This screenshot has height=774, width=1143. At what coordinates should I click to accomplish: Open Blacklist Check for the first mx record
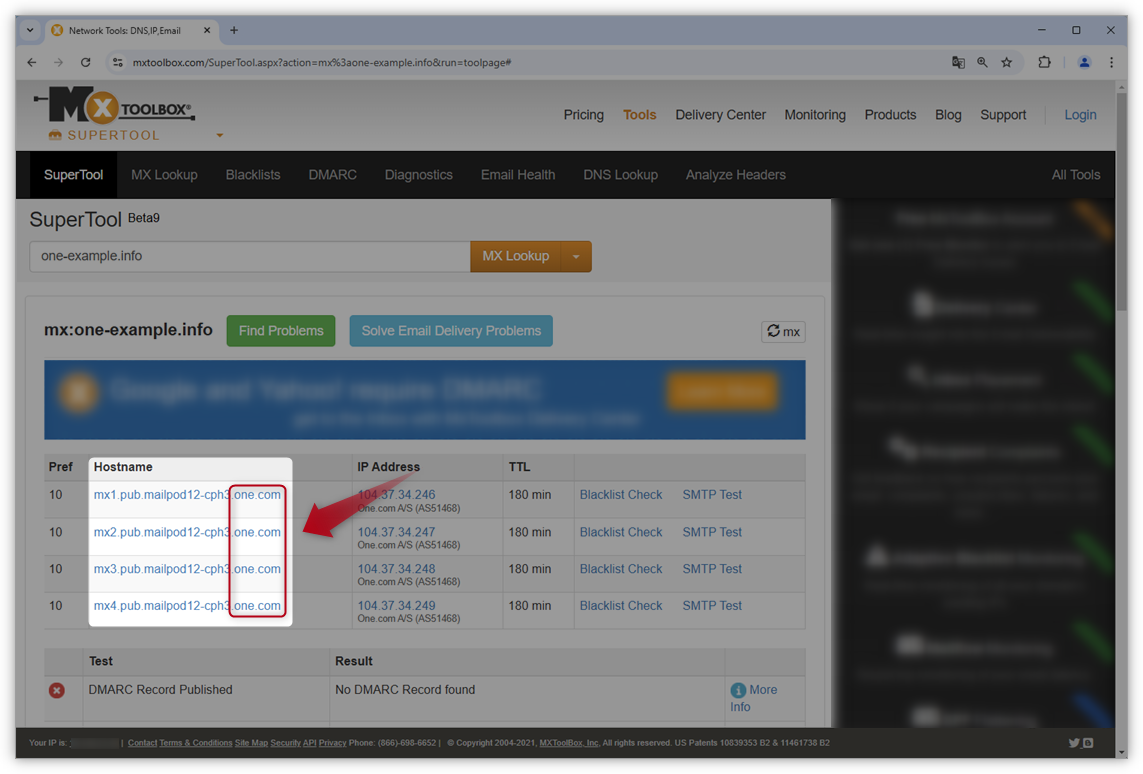[621, 494]
